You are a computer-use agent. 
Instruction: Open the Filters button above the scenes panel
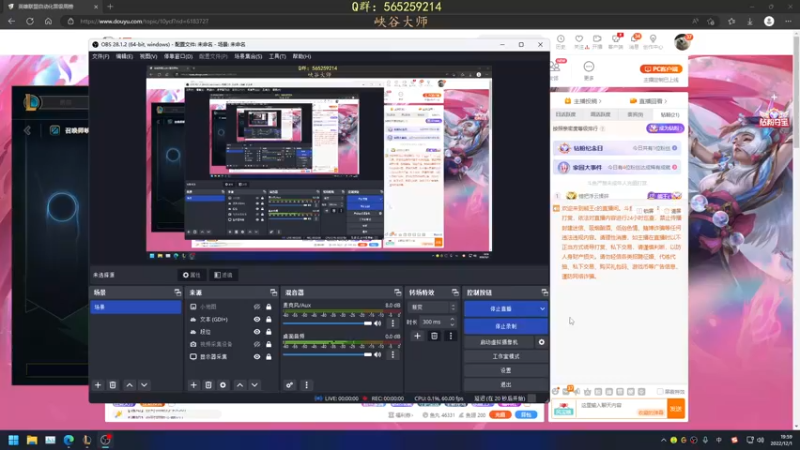[223, 275]
